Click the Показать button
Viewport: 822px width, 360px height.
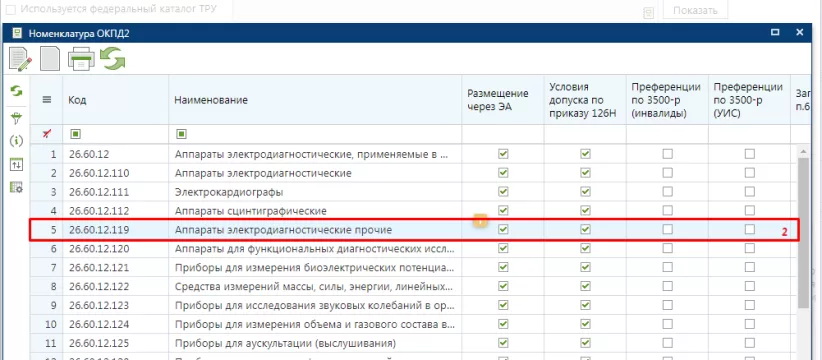click(x=695, y=10)
